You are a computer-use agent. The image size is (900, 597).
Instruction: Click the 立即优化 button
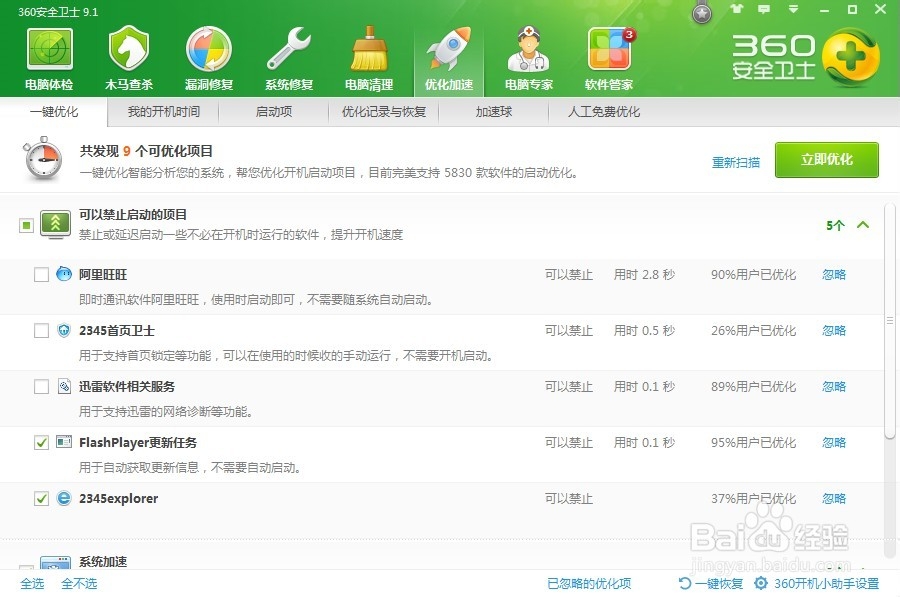827,160
